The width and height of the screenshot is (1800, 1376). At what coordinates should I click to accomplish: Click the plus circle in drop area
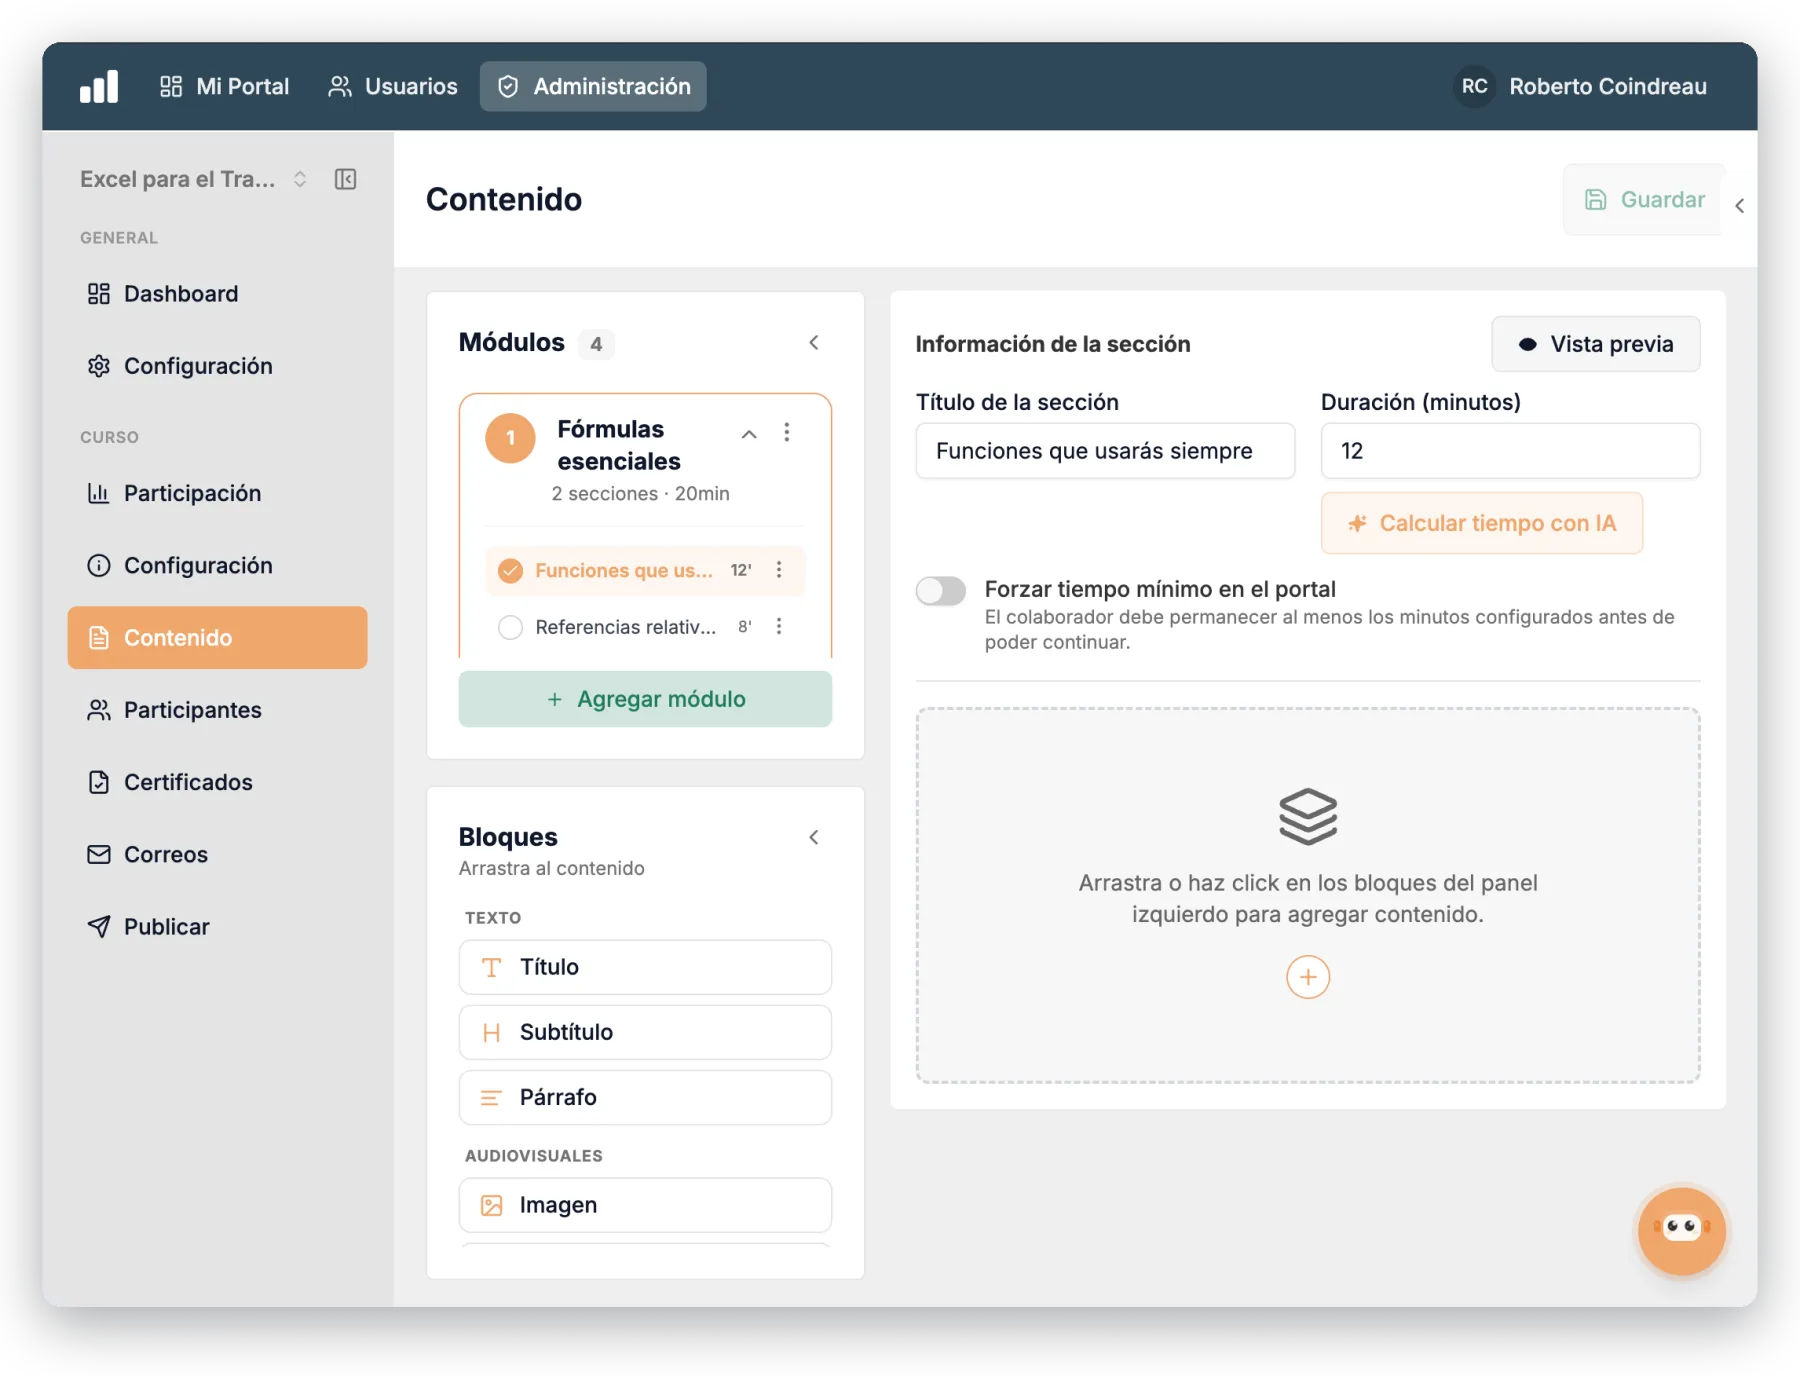pyautogui.click(x=1307, y=977)
